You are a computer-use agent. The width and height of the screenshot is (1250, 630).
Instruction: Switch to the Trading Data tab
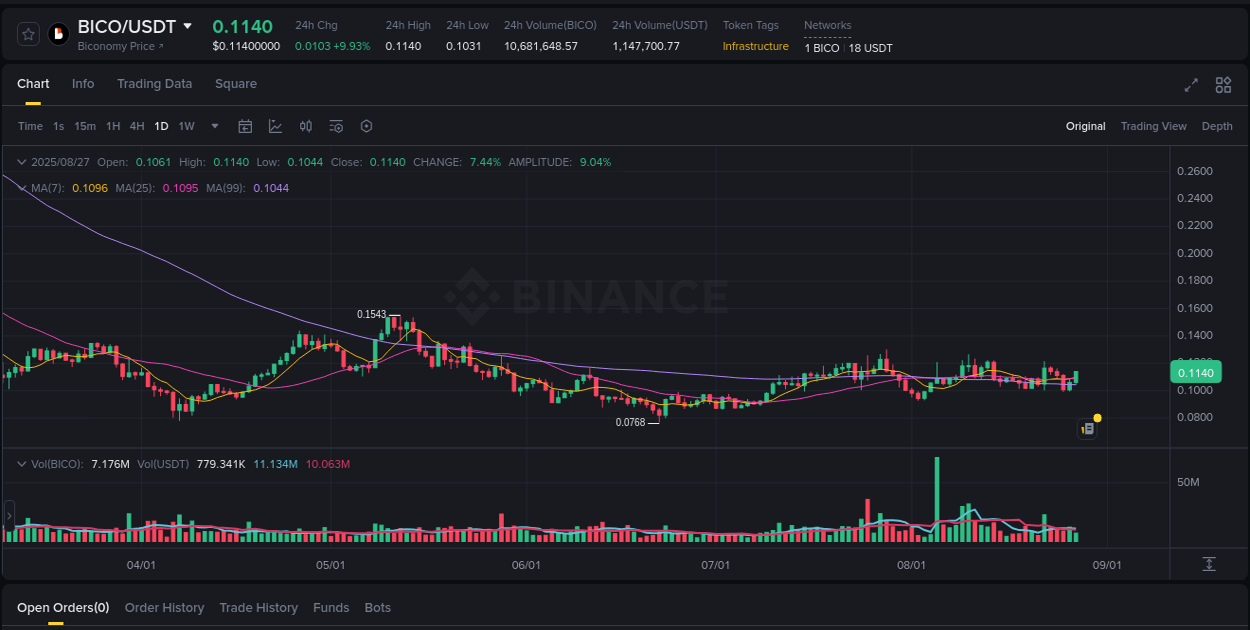154,84
